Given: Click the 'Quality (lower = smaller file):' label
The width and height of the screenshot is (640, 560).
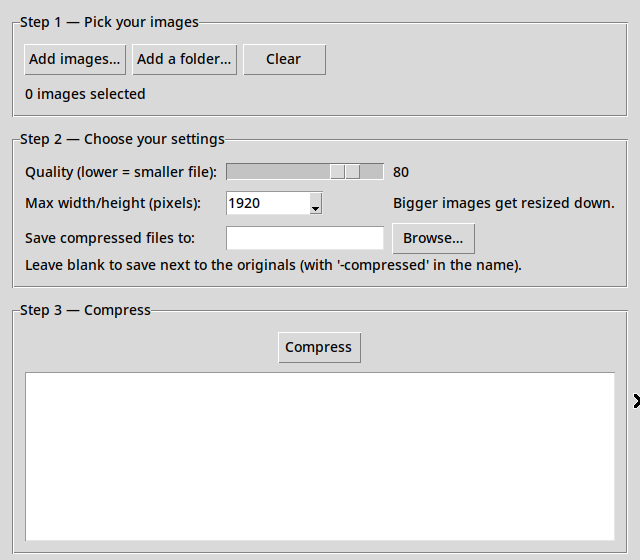Looking at the screenshot, I should coord(121,172).
